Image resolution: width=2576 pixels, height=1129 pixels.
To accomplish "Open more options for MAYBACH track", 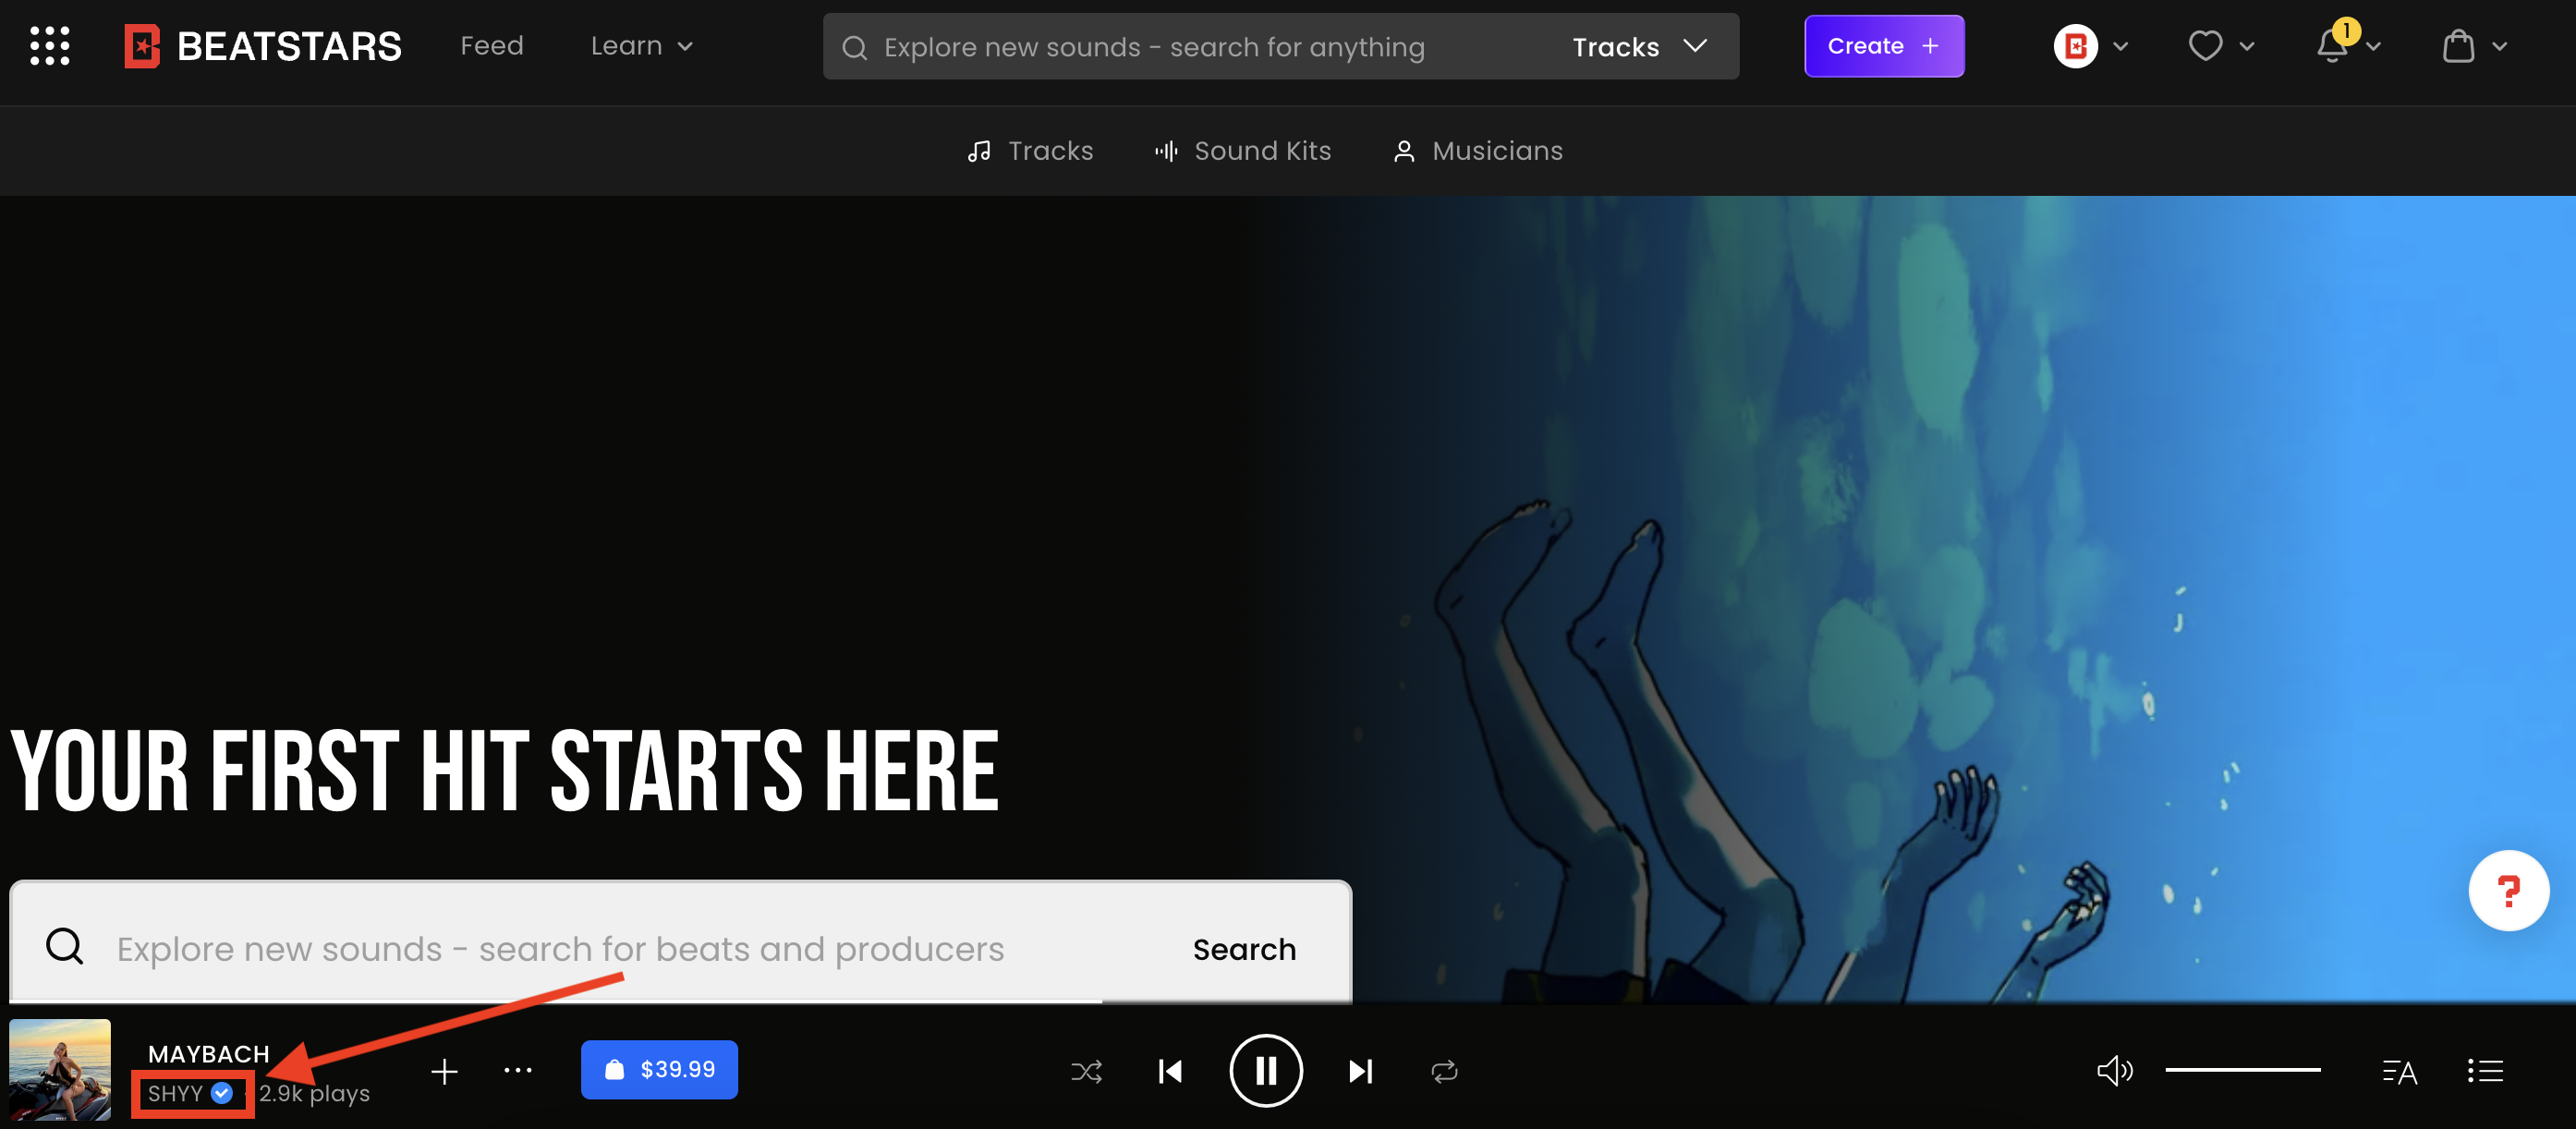I will click(518, 1070).
